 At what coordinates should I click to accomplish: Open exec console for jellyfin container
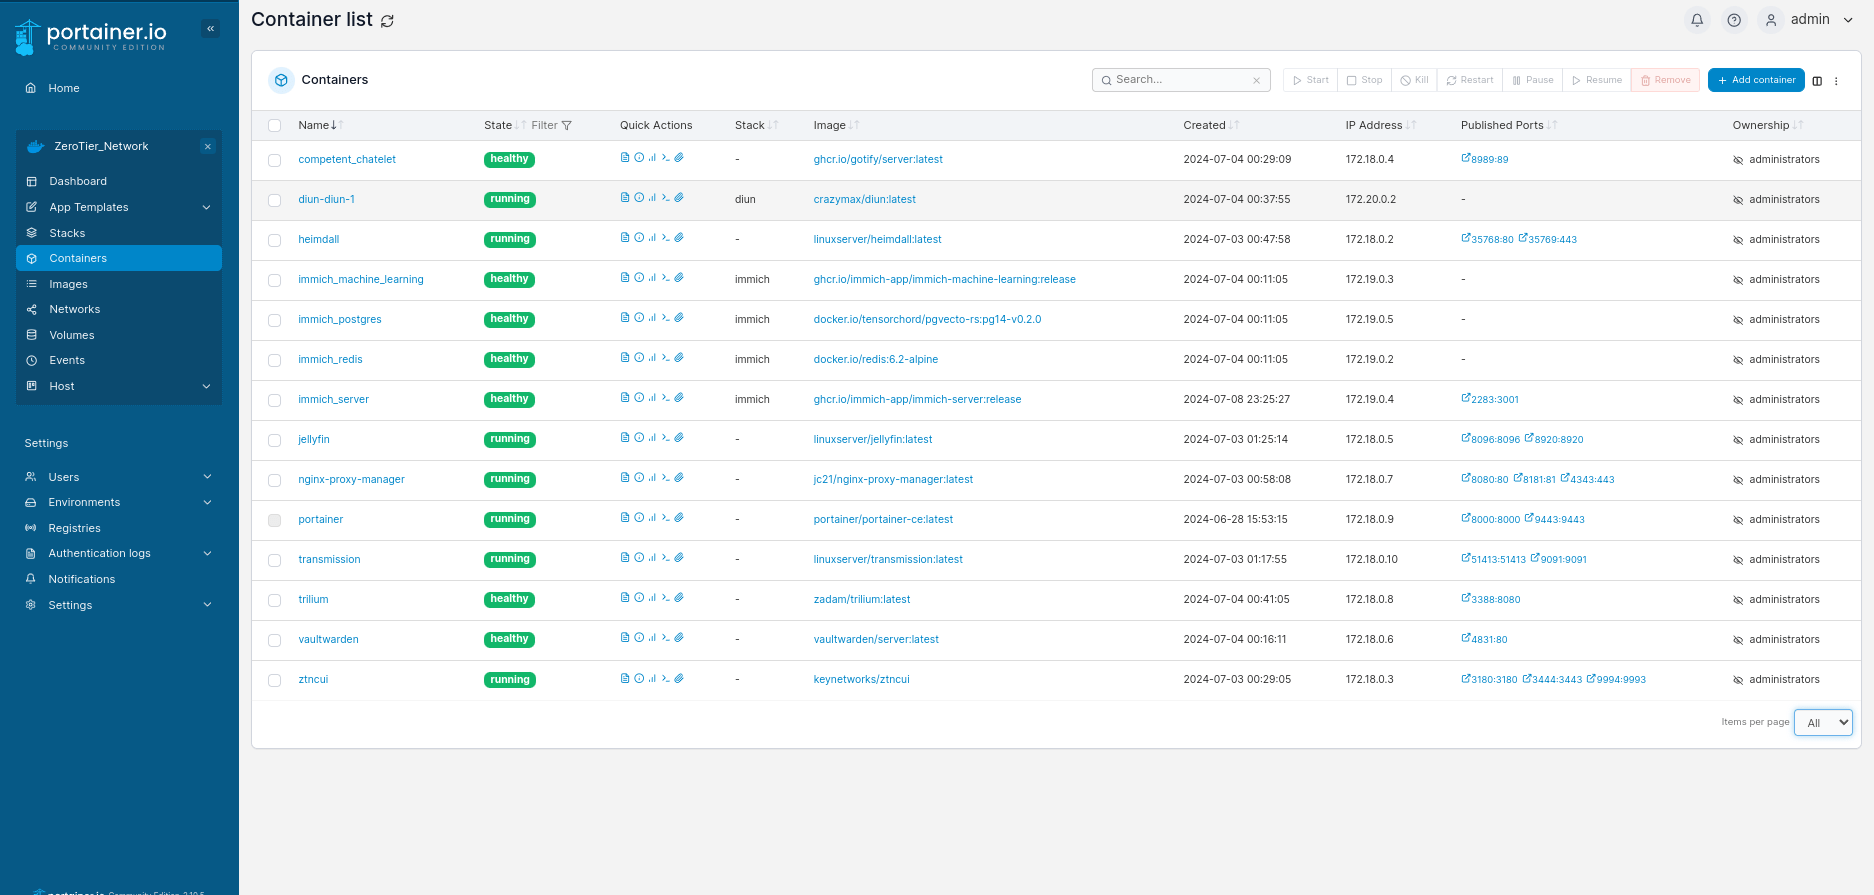tap(666, 438)
